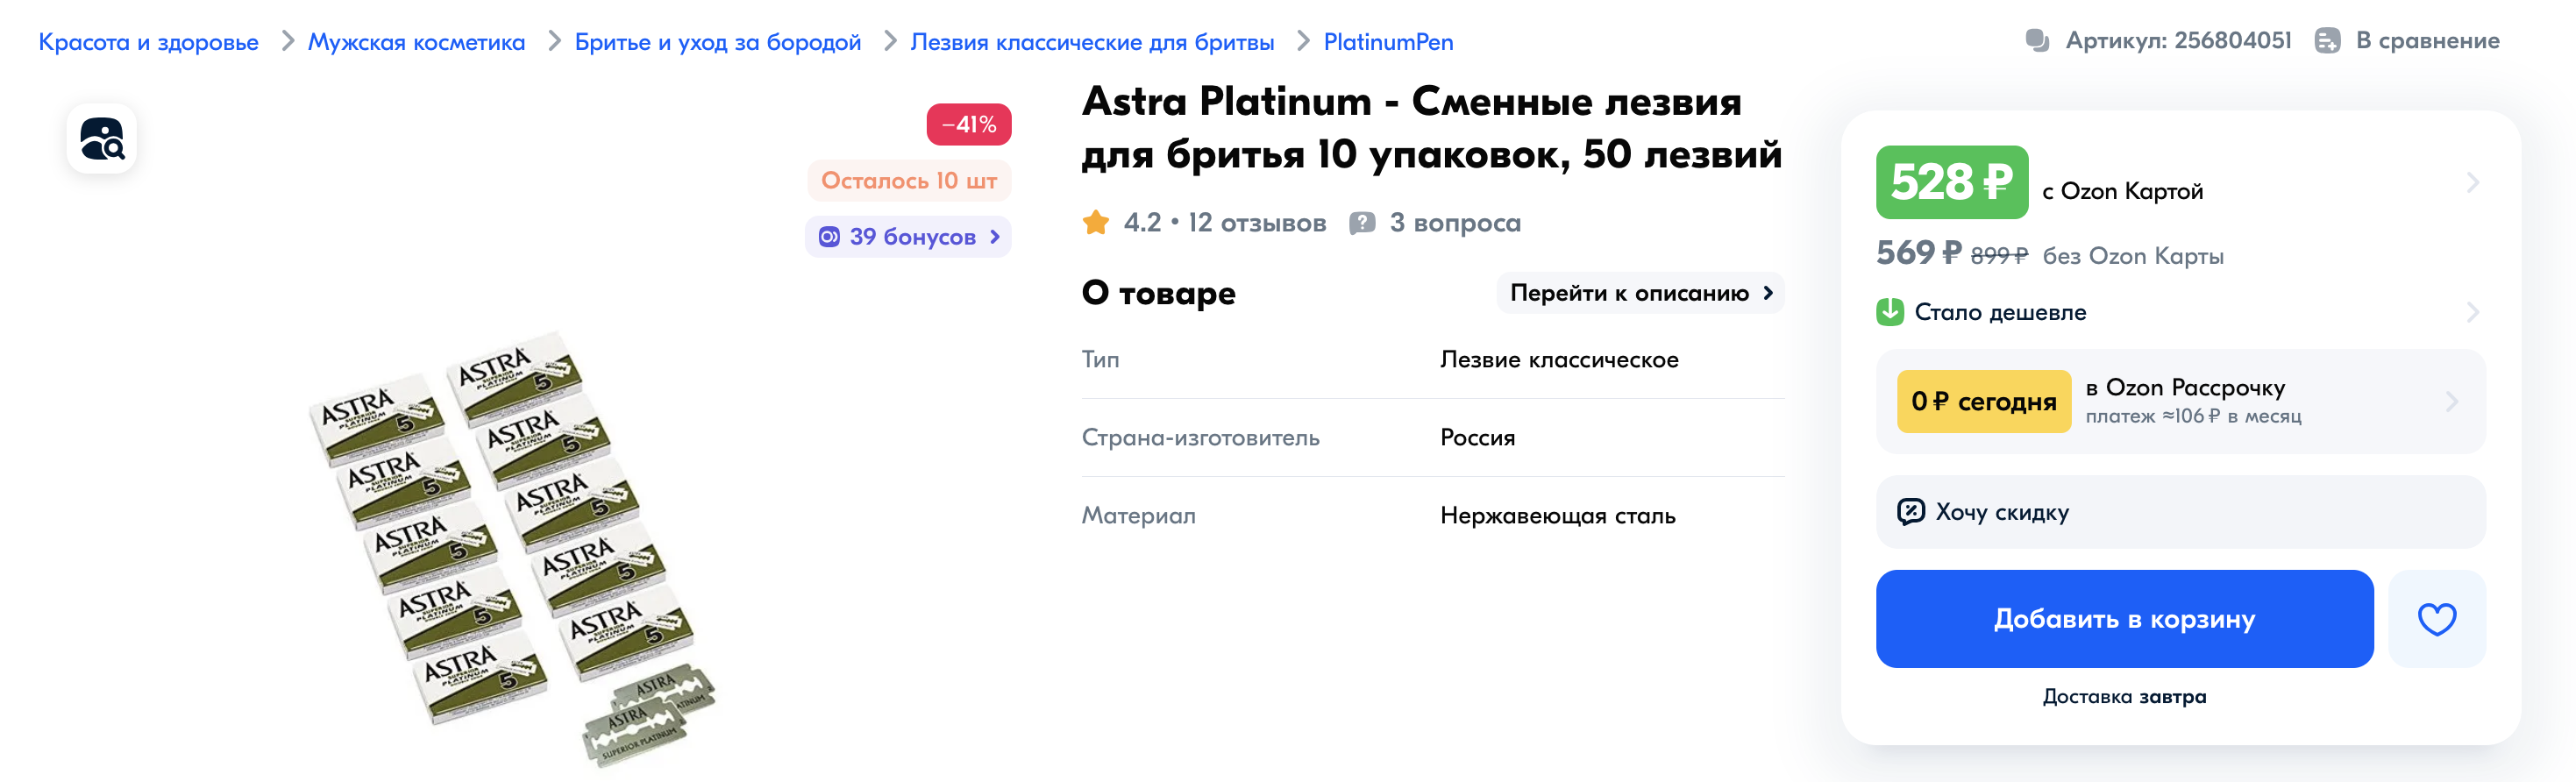Go to Мужская косметика category
Image resolution: width=2576 pixels, height=782 pixels.
[416, 42]
